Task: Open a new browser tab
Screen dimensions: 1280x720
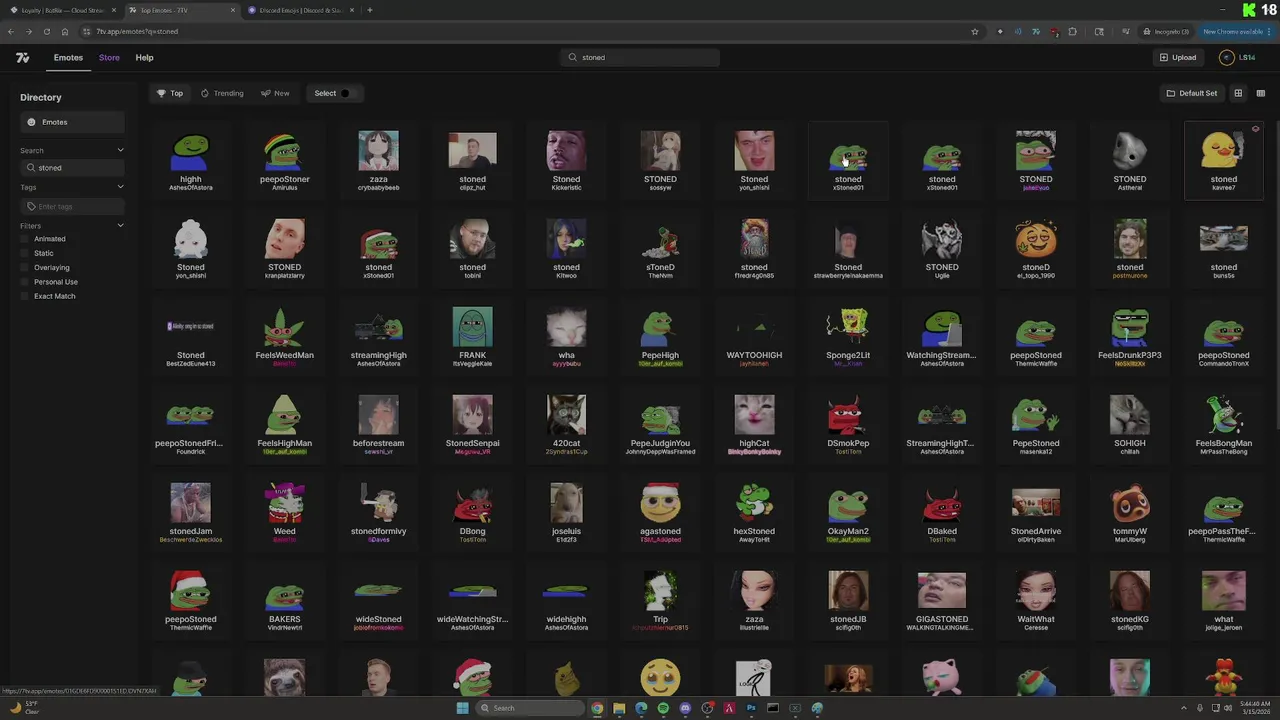Action: (x=370, y=10)
